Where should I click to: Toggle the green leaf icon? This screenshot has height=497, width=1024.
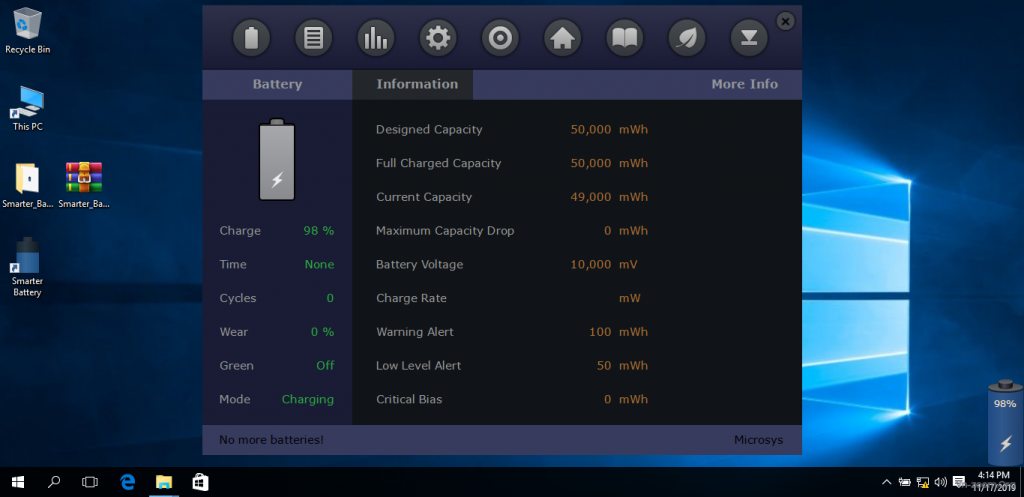click(686, 38)
